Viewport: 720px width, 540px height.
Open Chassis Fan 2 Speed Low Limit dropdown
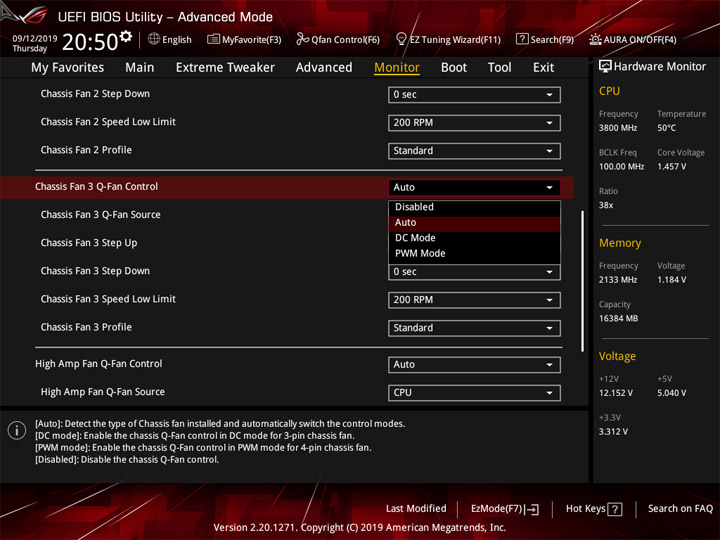(474, 123)
